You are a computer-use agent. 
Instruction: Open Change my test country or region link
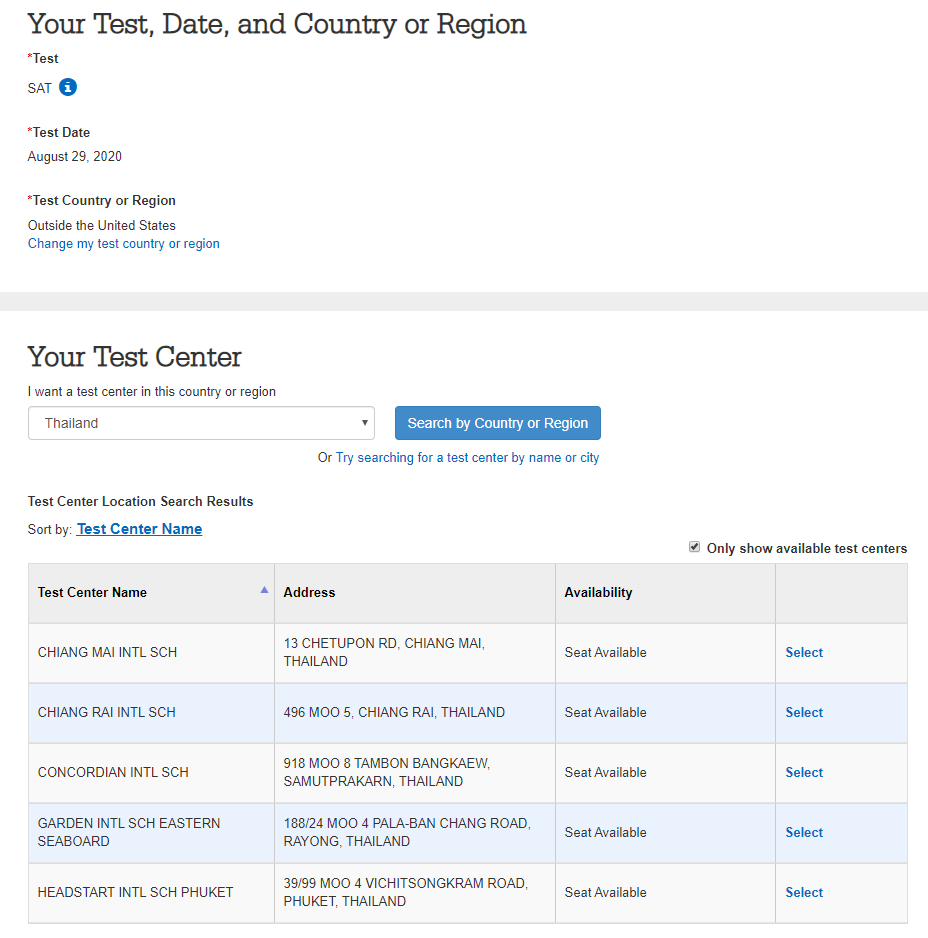pyautogui.click(x=124, y=243)
